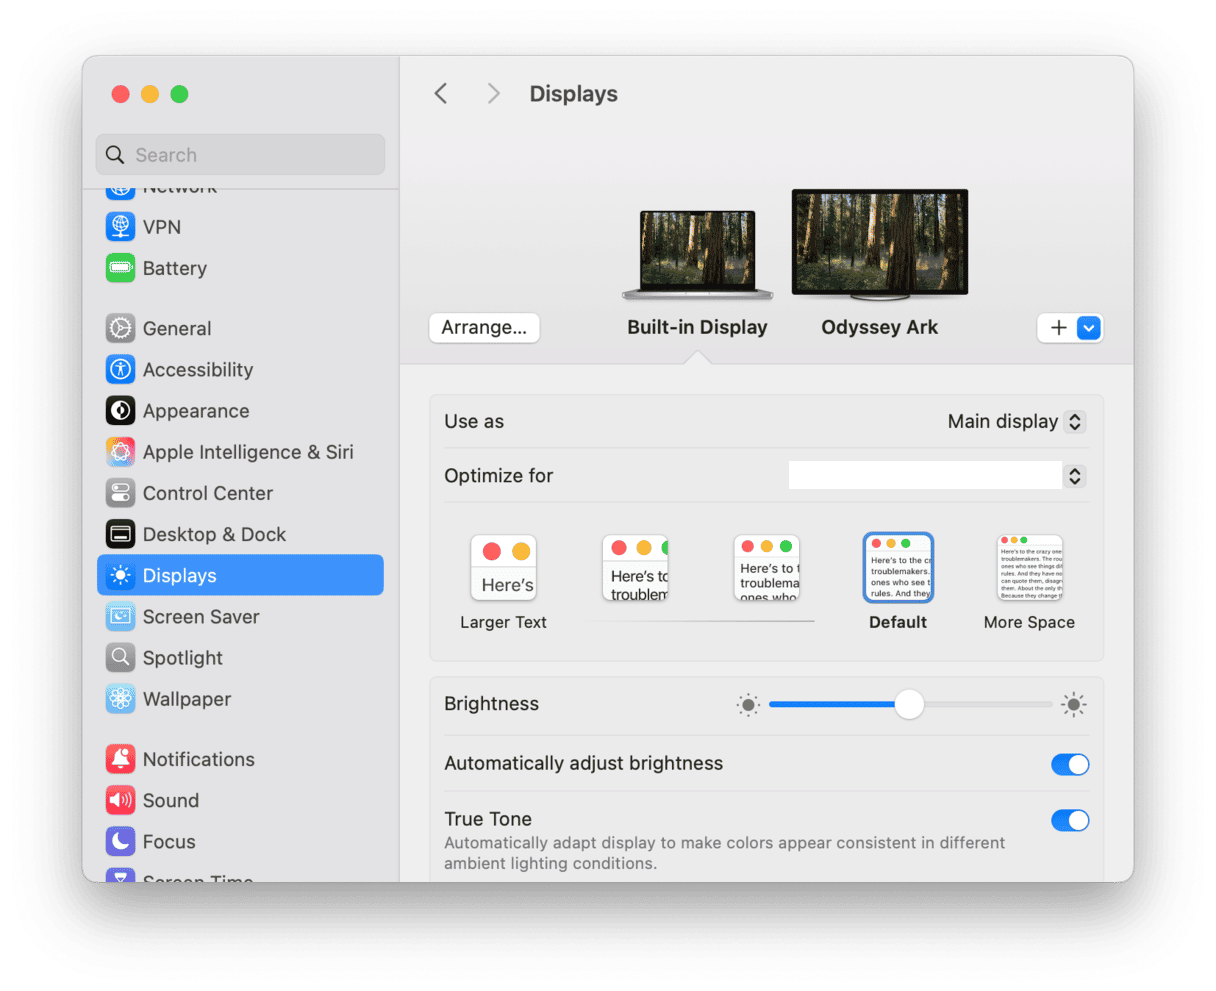Click the unfilled part of Brightness slider
Screen dimensions: 1216x991
[988, 705]
